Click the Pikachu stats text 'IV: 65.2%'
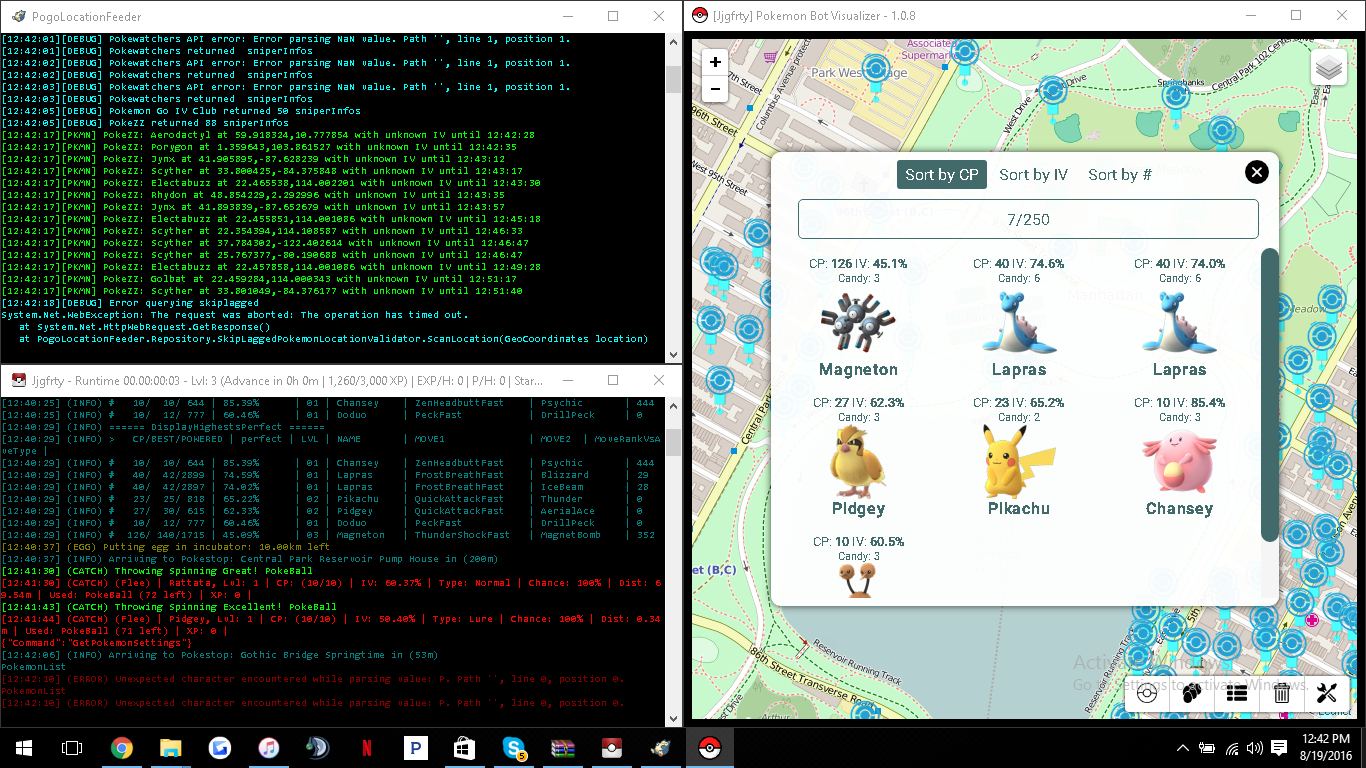Viewport: 1366px width, 768px height. tap(1037, 403)
